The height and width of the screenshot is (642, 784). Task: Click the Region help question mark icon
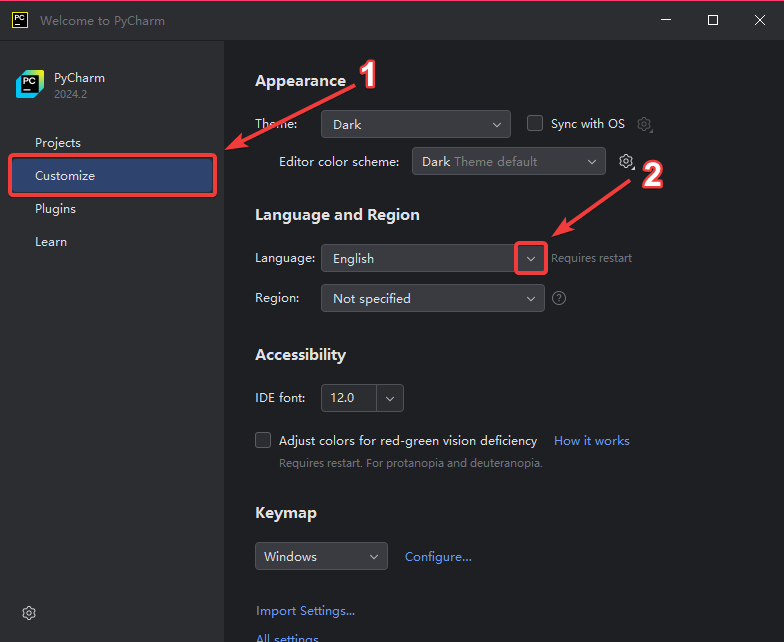pos(559,298)
